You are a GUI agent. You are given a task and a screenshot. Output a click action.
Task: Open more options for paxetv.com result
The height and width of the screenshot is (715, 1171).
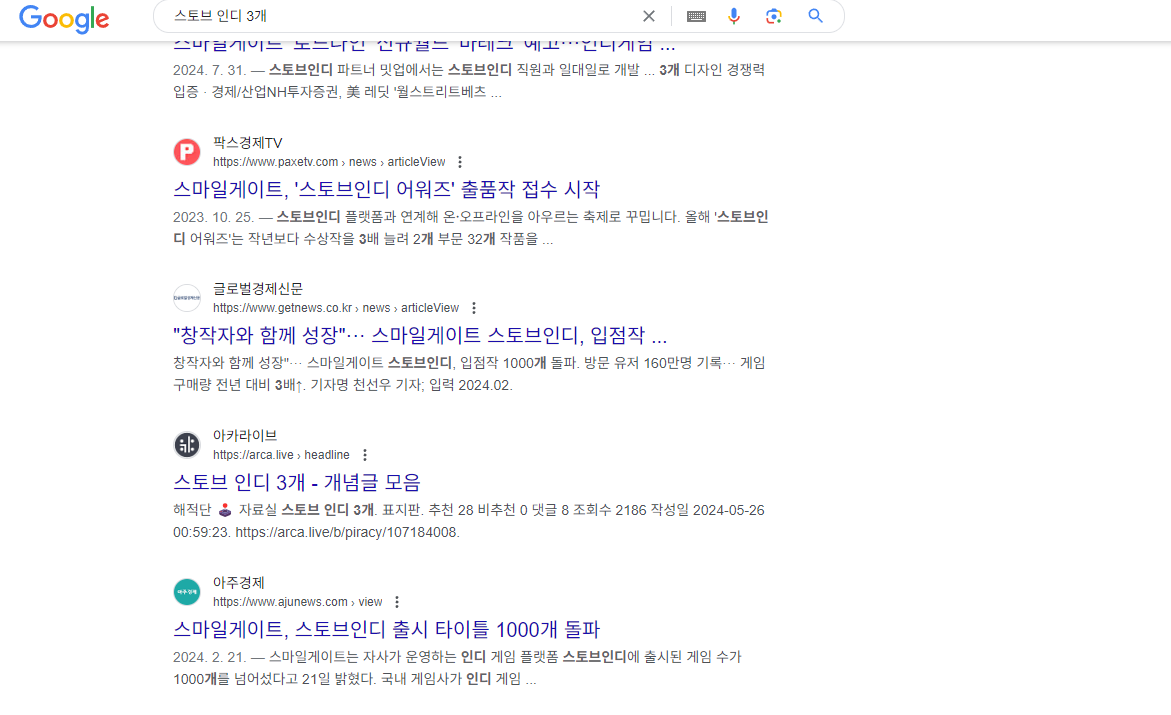click(x=460, y=162)
